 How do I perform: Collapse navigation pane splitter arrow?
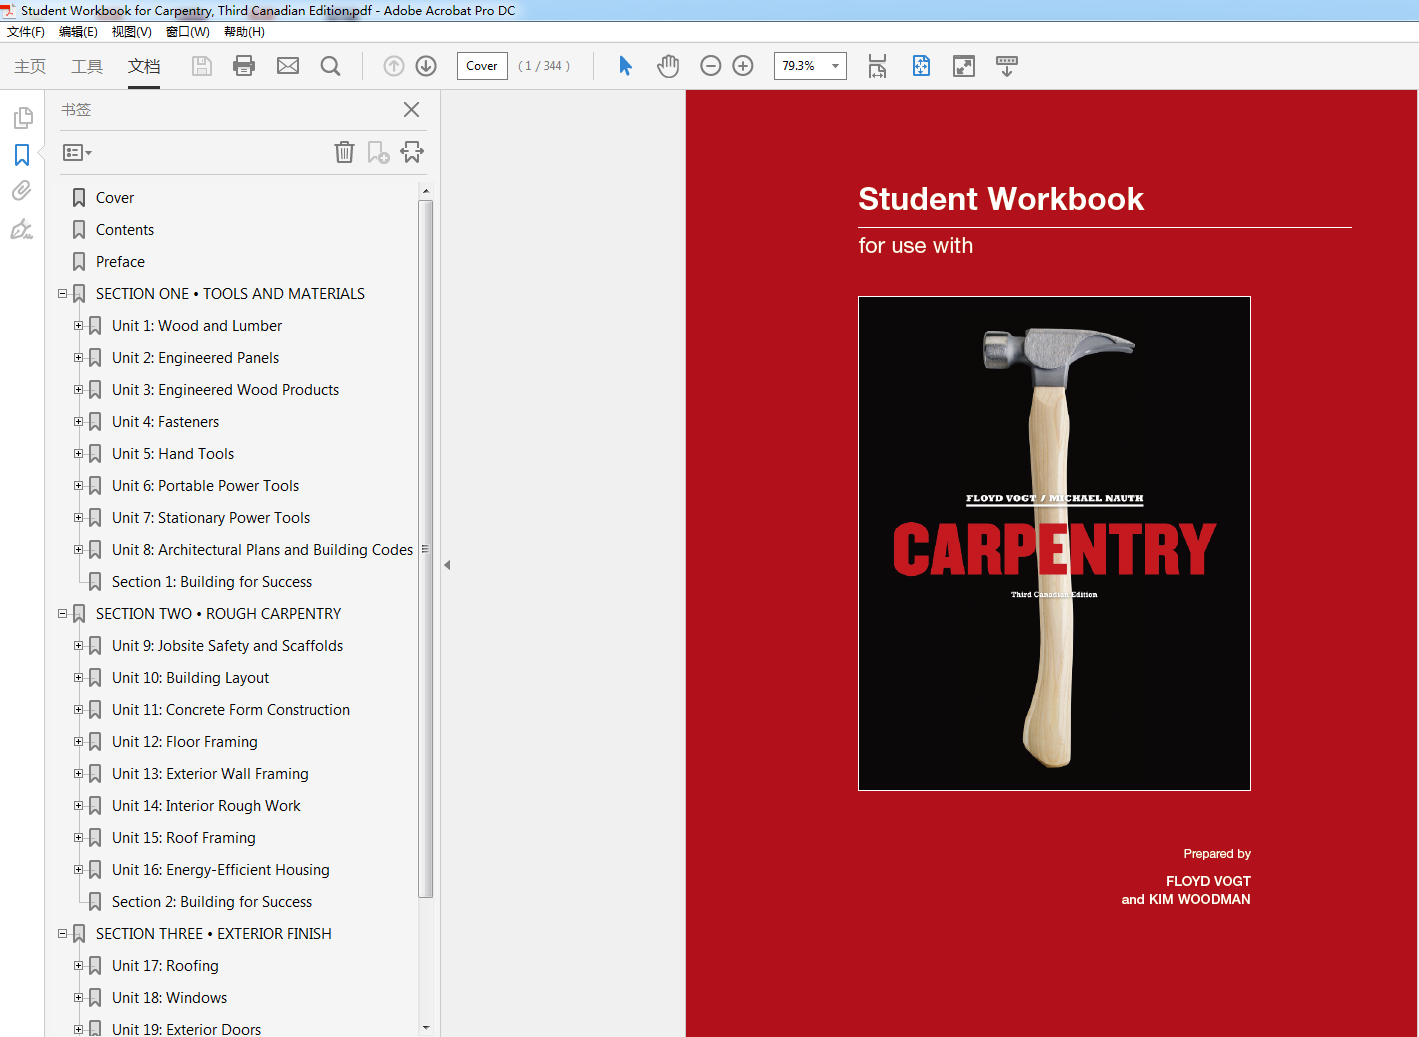447,565
